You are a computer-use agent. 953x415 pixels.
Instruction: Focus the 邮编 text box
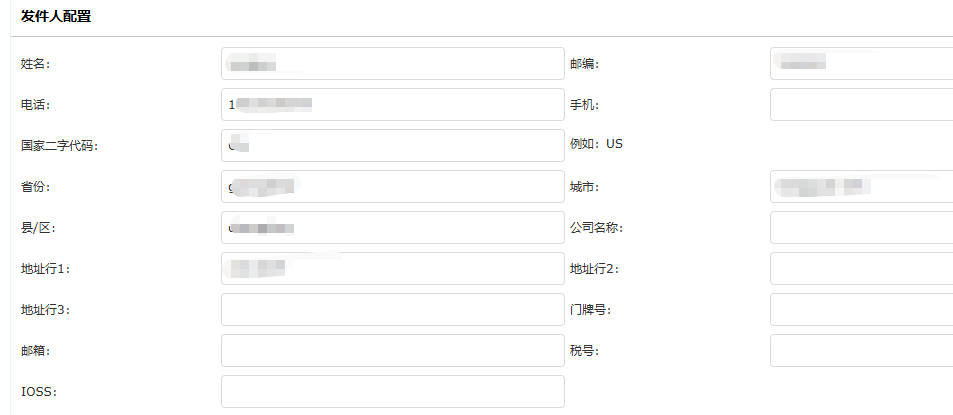pos(860,64)
